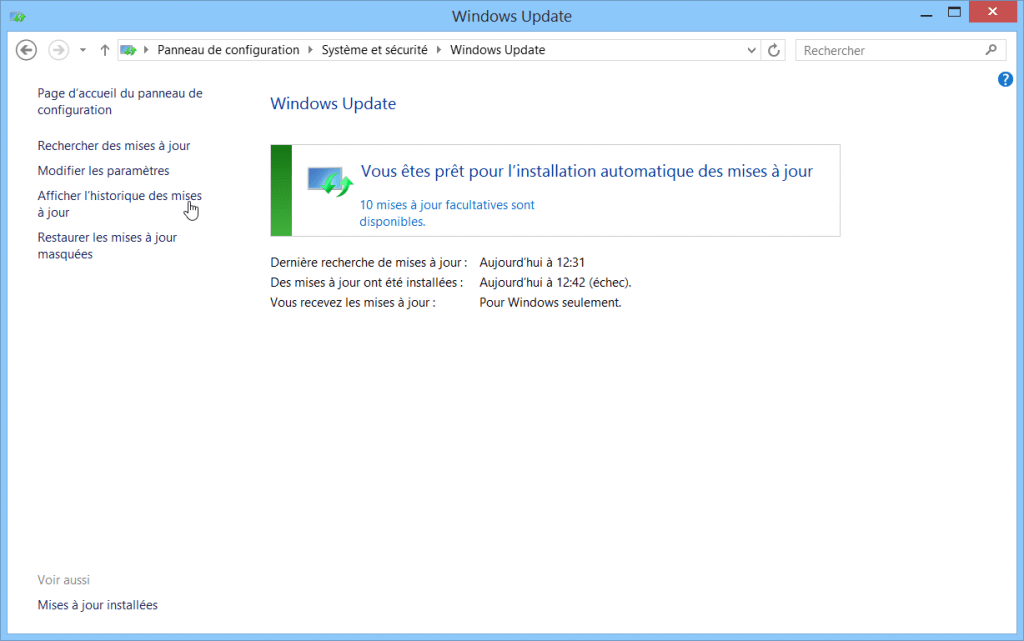Viewport: 1024px width, 641px height.
Task: Open help with the blue question mark
Action: point(1005,80)
